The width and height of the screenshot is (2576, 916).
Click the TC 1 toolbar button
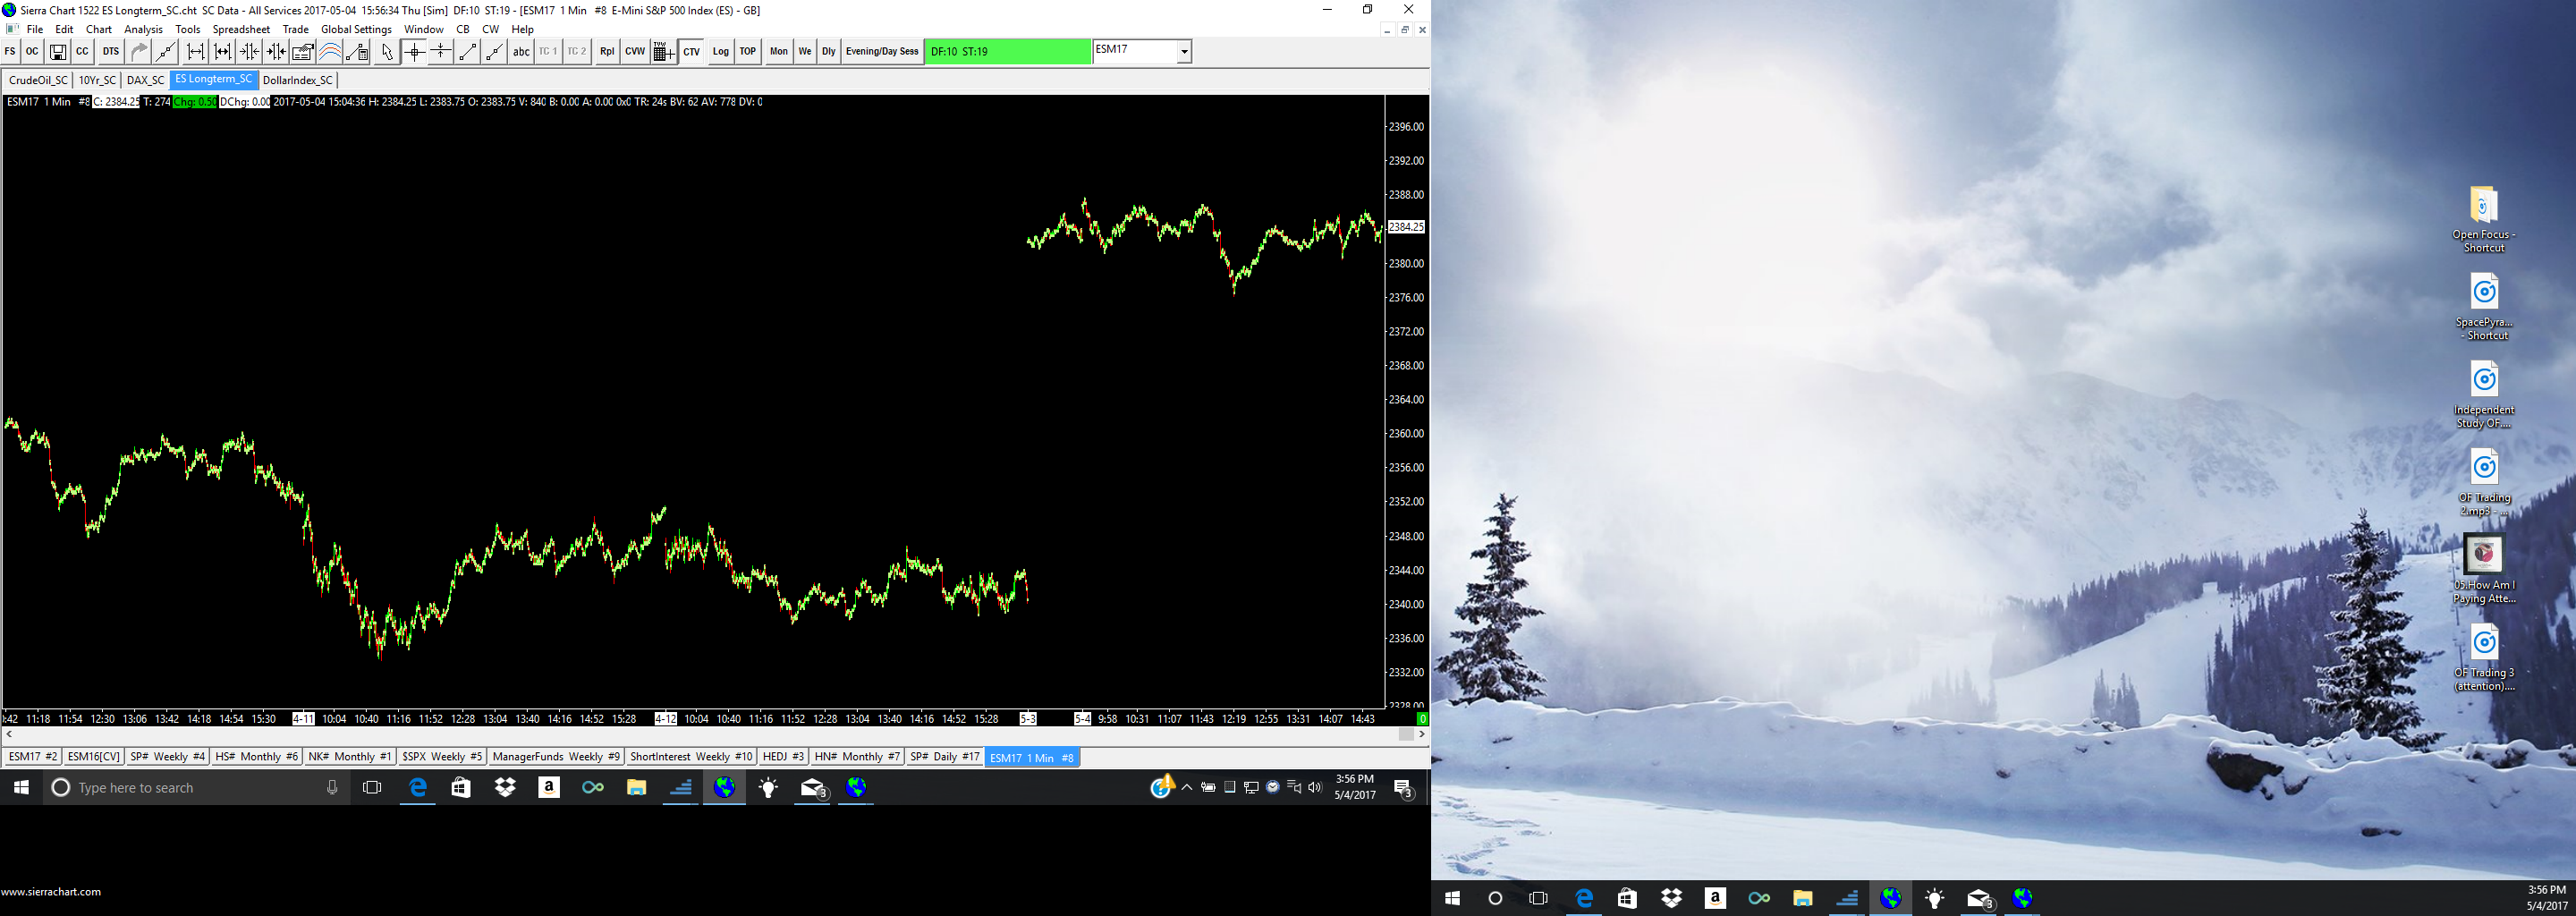point(548,52)
